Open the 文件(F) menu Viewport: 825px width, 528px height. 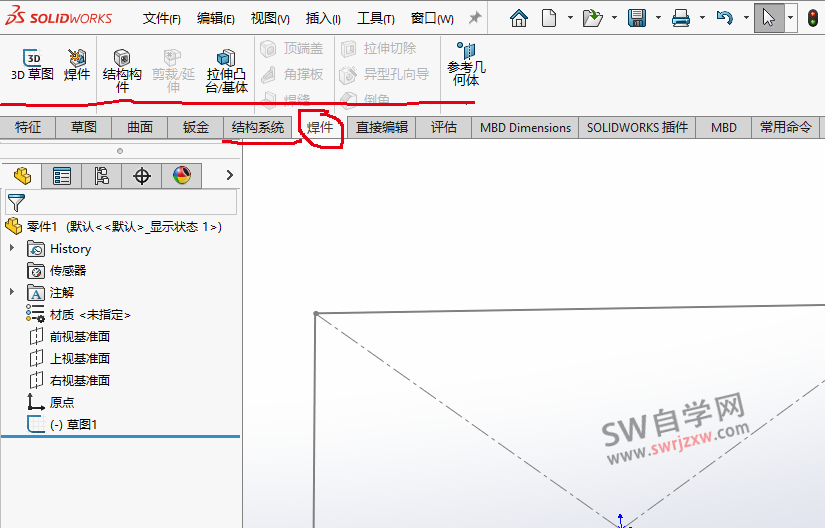162,18
